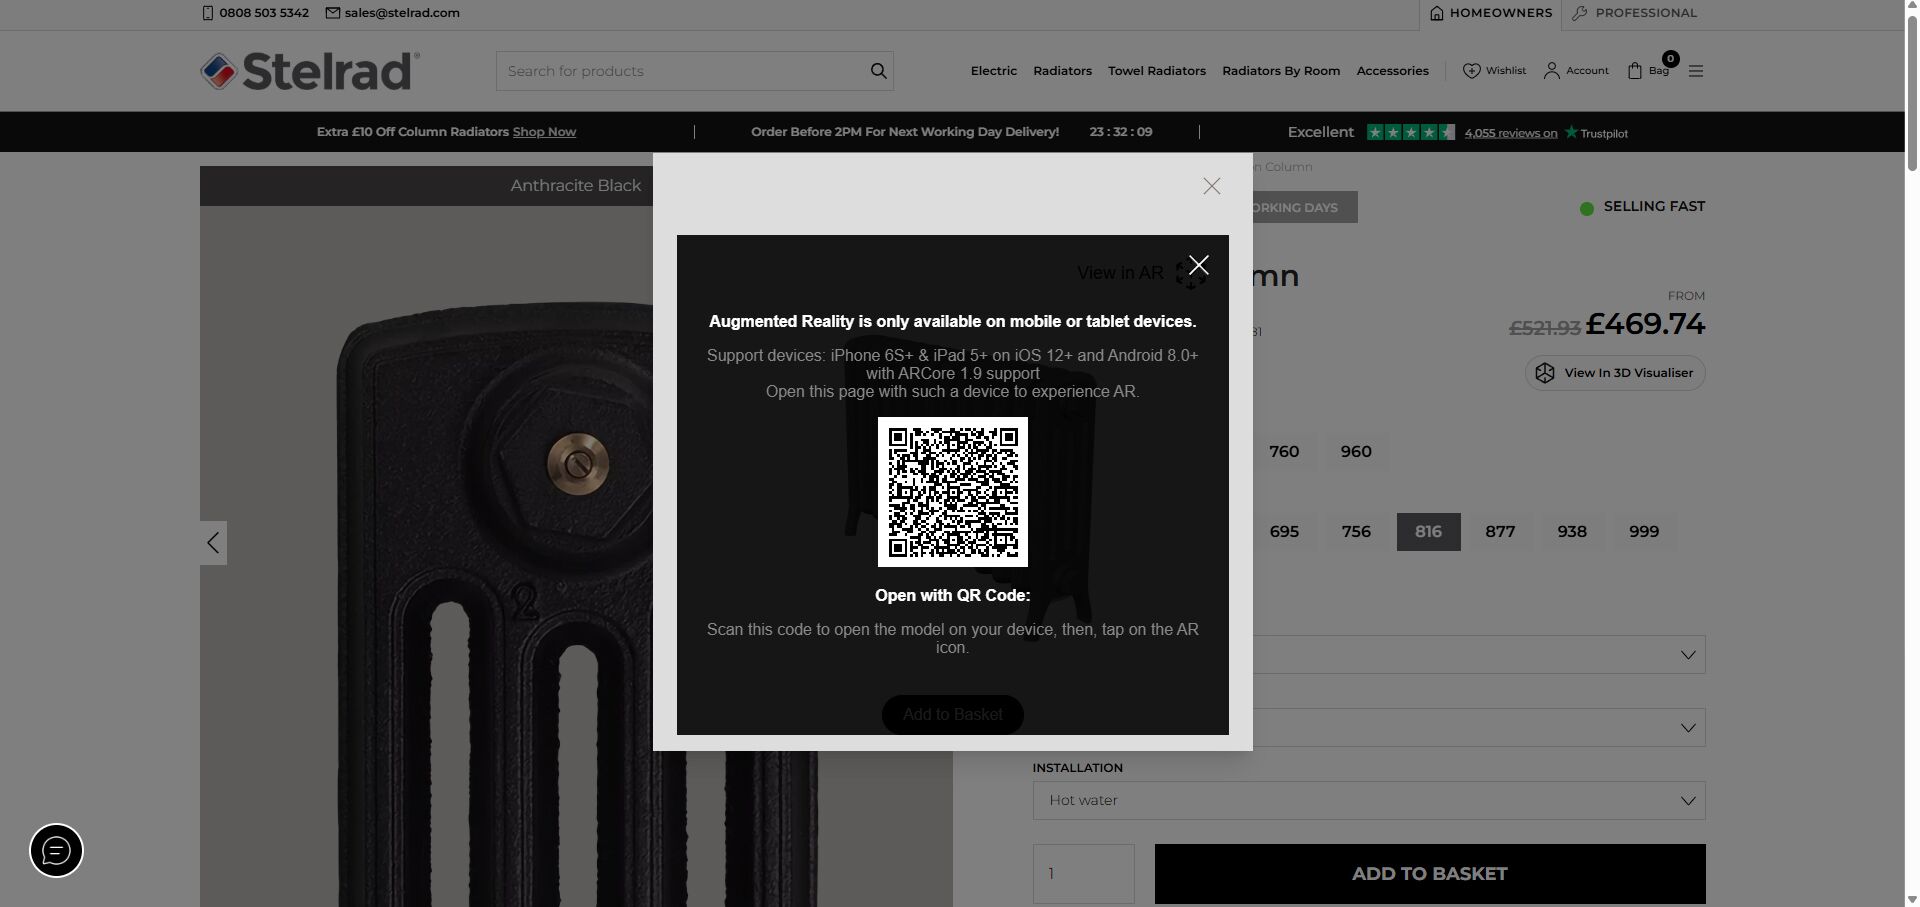Select size option 695
This screenshot has width=1920, height=907.
tap(1284, 532)
